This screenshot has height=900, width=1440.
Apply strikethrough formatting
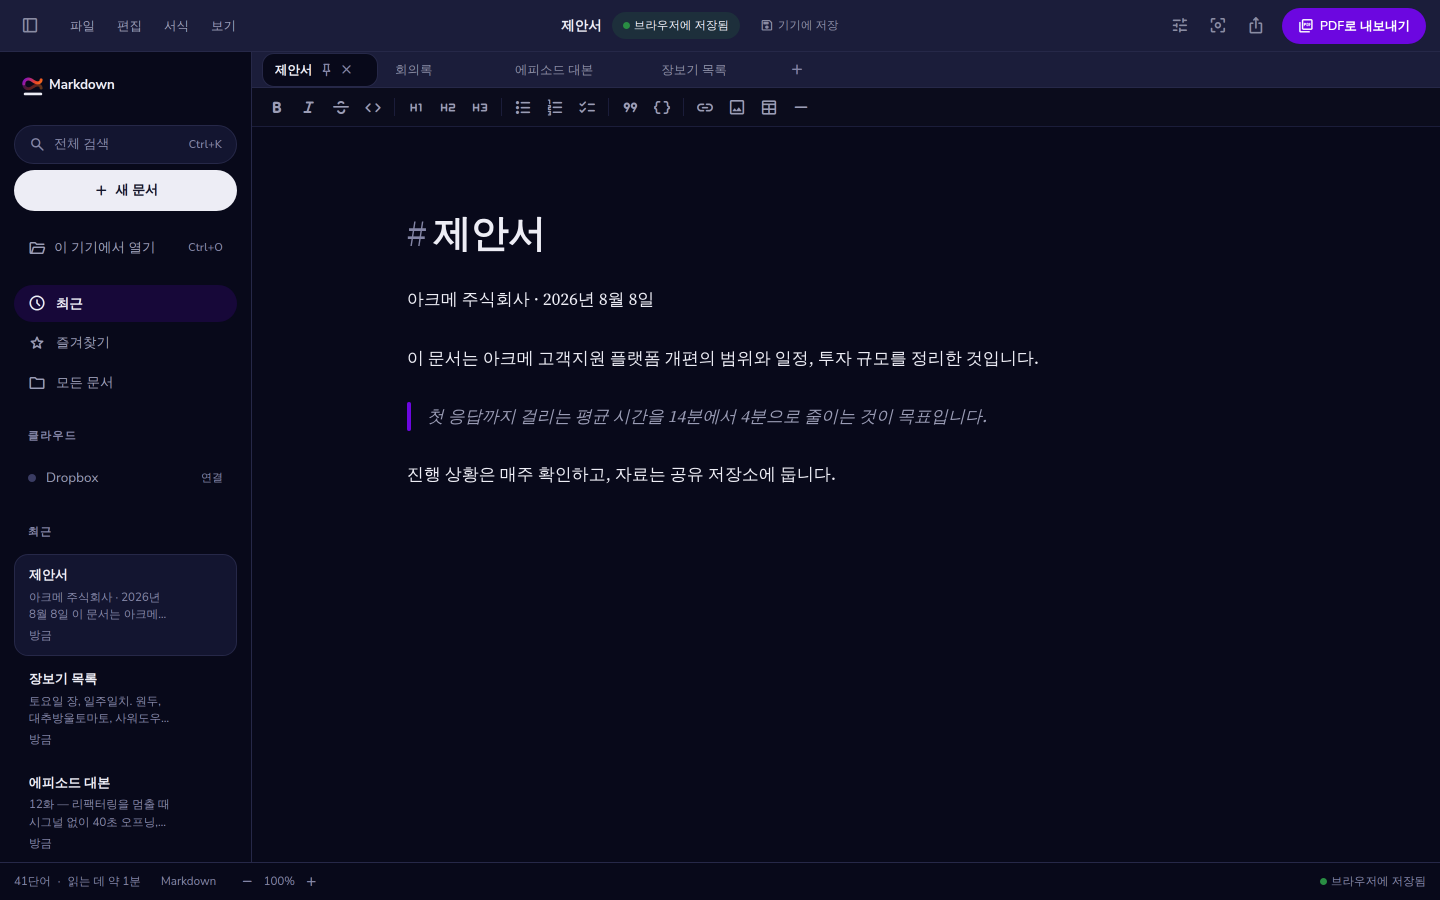(341, 107)
